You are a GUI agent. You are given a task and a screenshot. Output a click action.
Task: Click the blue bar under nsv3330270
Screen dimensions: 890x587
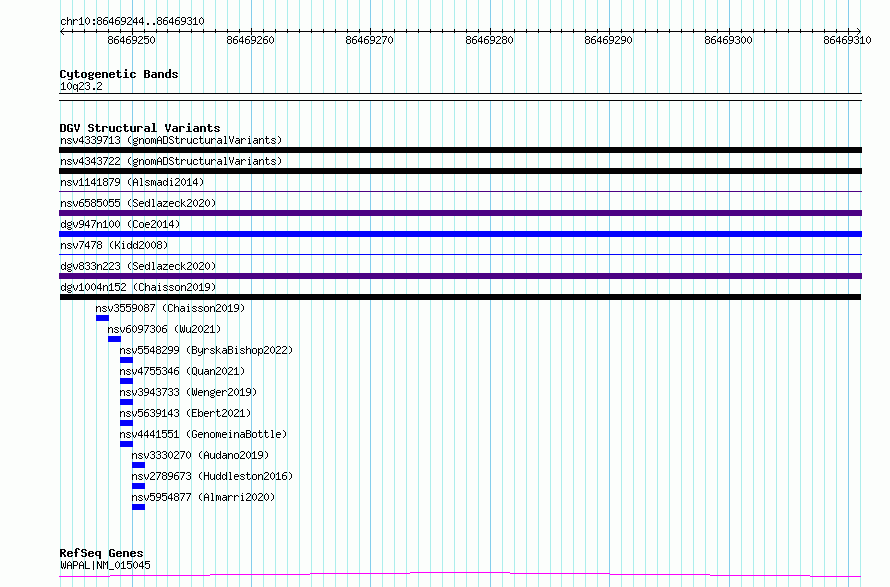click(x=138, y=465)
